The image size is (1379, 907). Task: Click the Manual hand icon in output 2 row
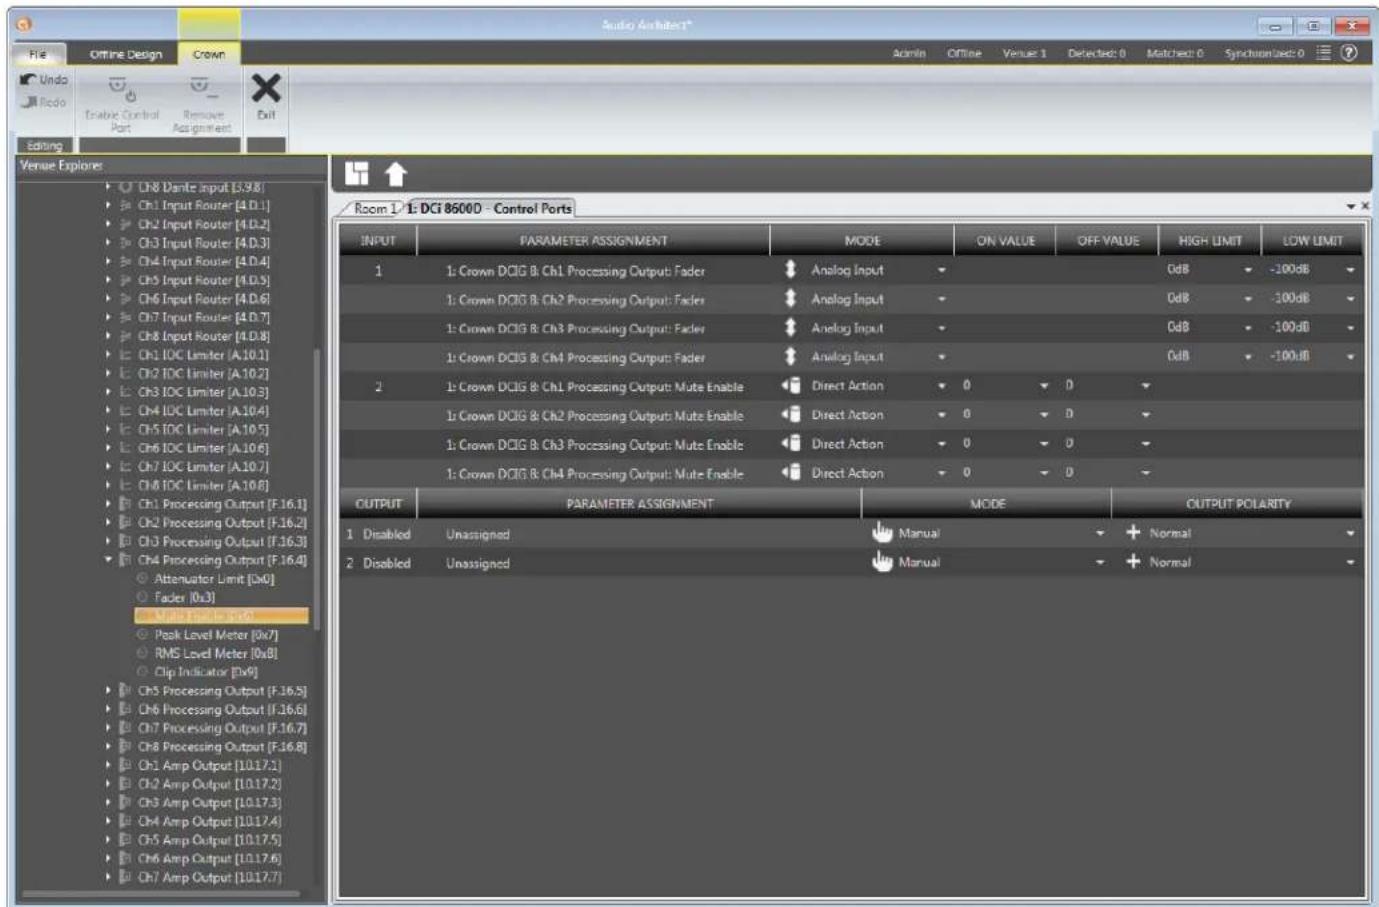(881, 562)
